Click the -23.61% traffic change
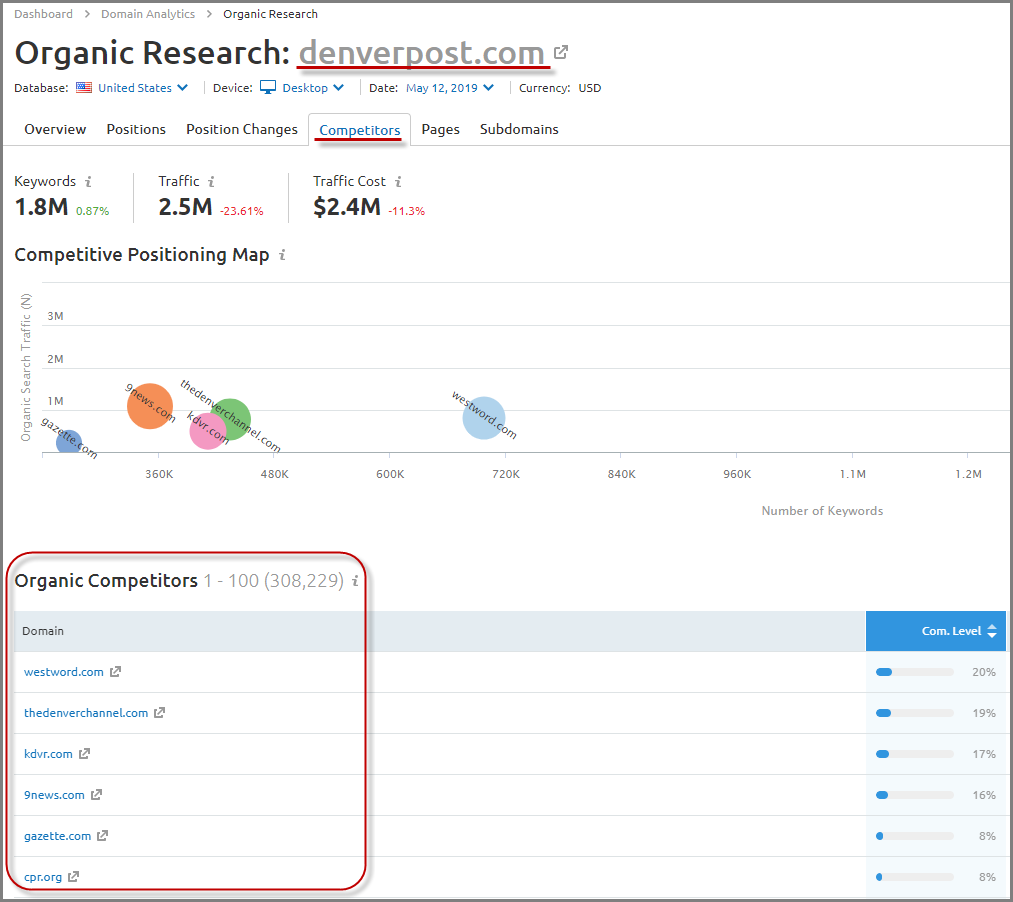This screenshot has height=902, width=1013. (x=242, y=211)
